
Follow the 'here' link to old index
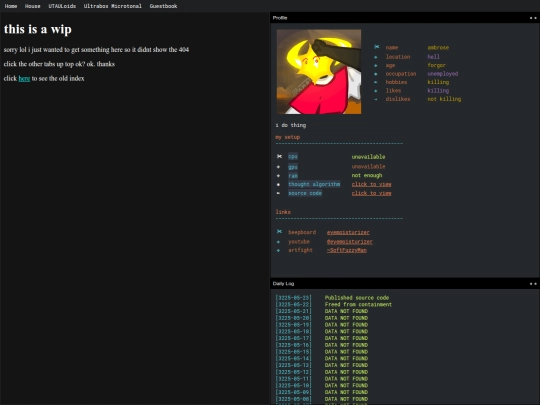pos(24,79)
